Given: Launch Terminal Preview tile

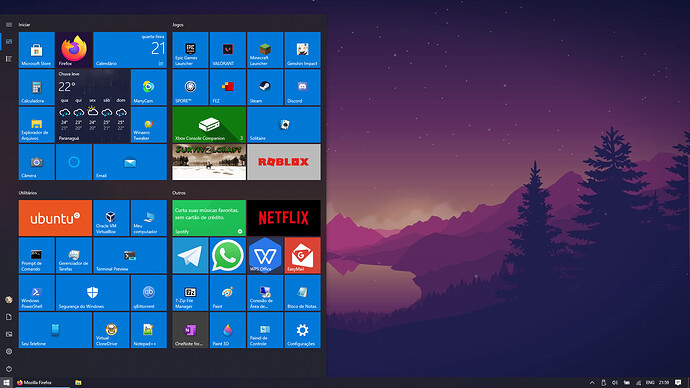Looking at the screenshot, I should coord(130,255).
